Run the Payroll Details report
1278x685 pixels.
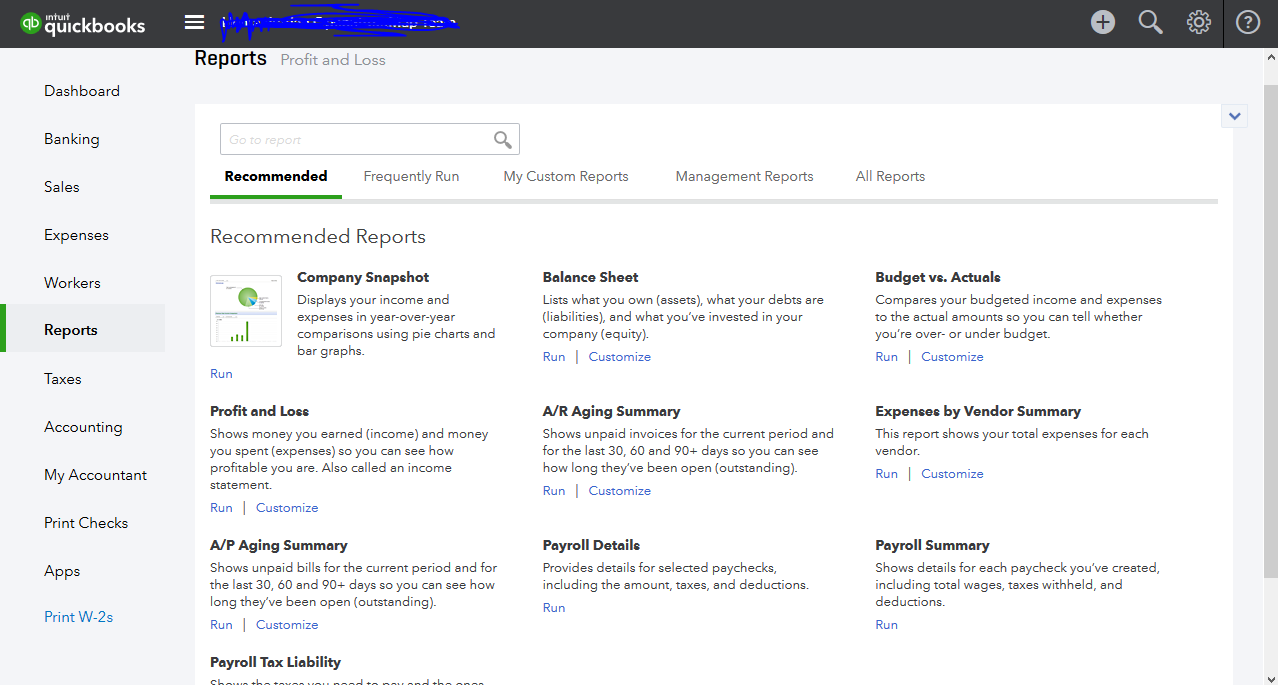click(x=554, y=608)
